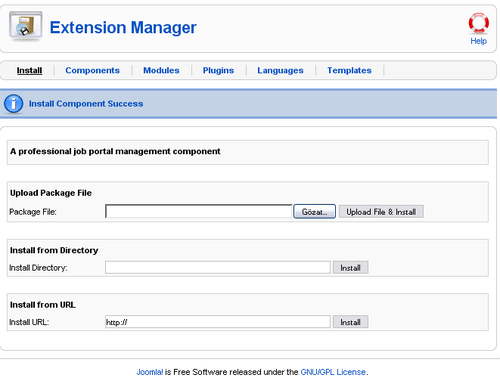The width and height of the screenshot is (500, 381).
Task: Click the Extension Manager package icon
Action: point(26,26)
